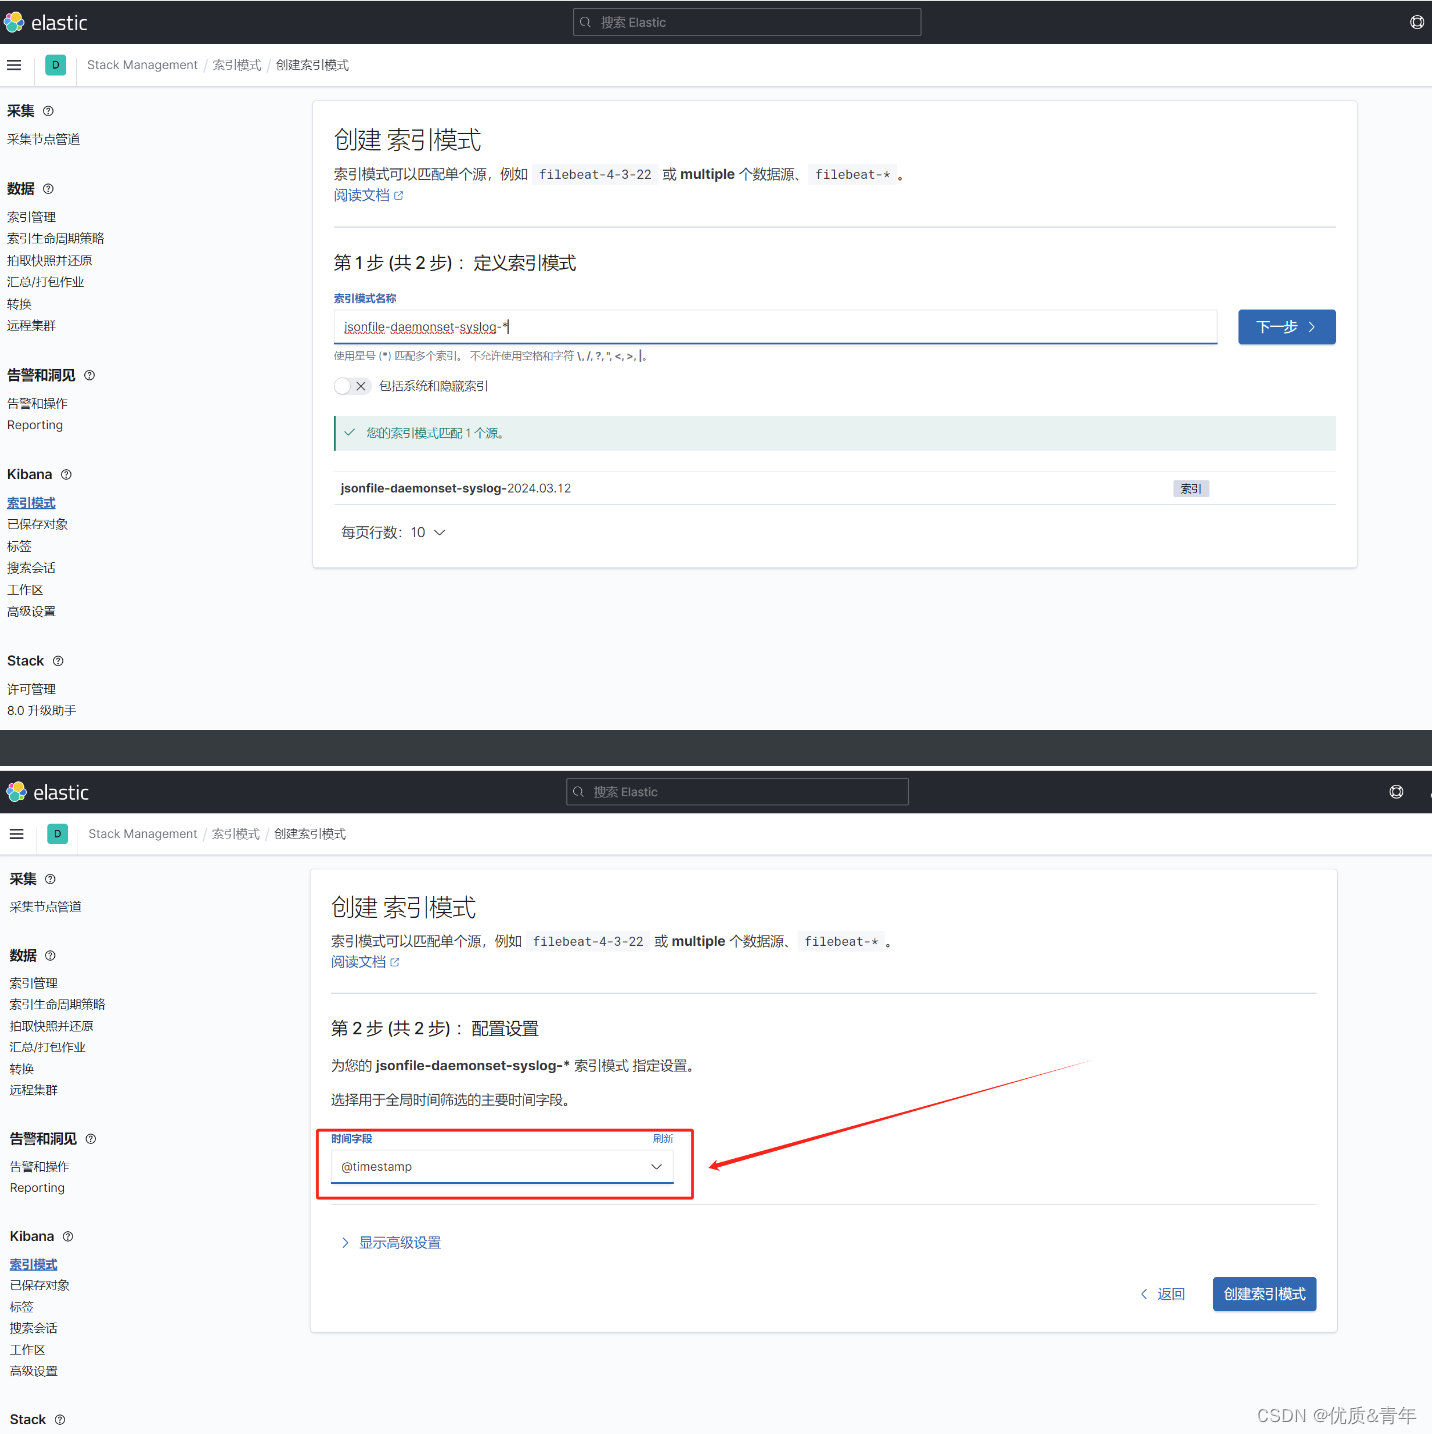Open the 每页行数 10 rows-per-page dropdown
The image size is (1432, 1434).
[x=393, y=533]
